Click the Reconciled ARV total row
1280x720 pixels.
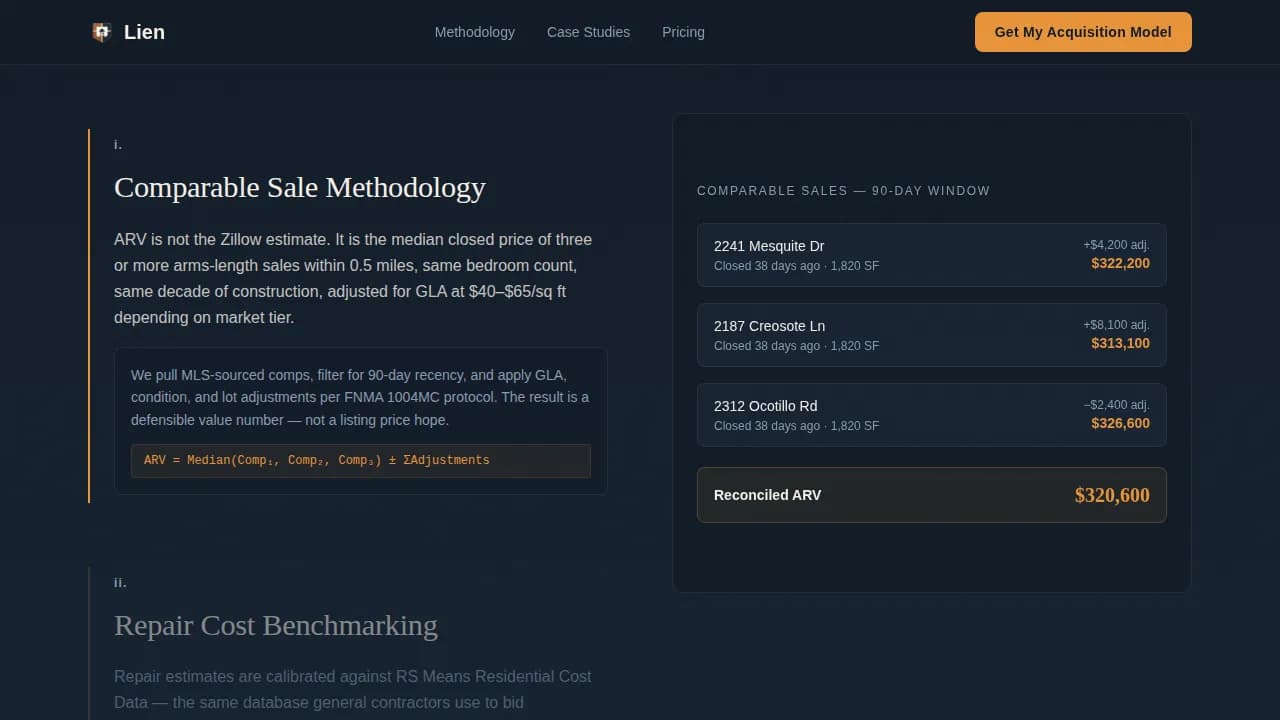point(932,495)
